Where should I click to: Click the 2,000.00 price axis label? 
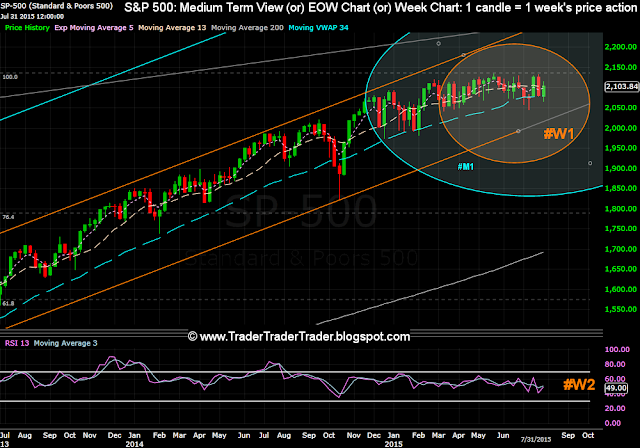(621, 128)
